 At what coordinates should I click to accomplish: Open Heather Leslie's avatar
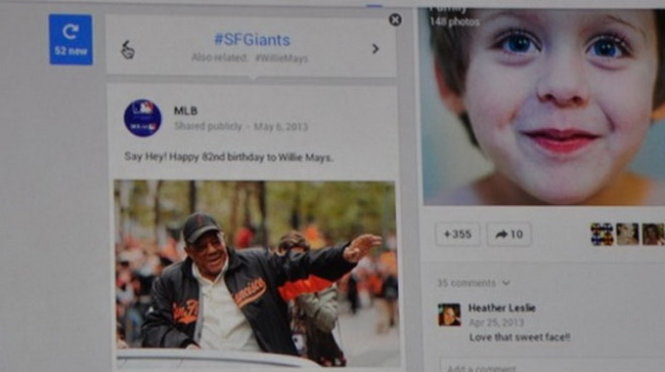click(x=449, y=314)
